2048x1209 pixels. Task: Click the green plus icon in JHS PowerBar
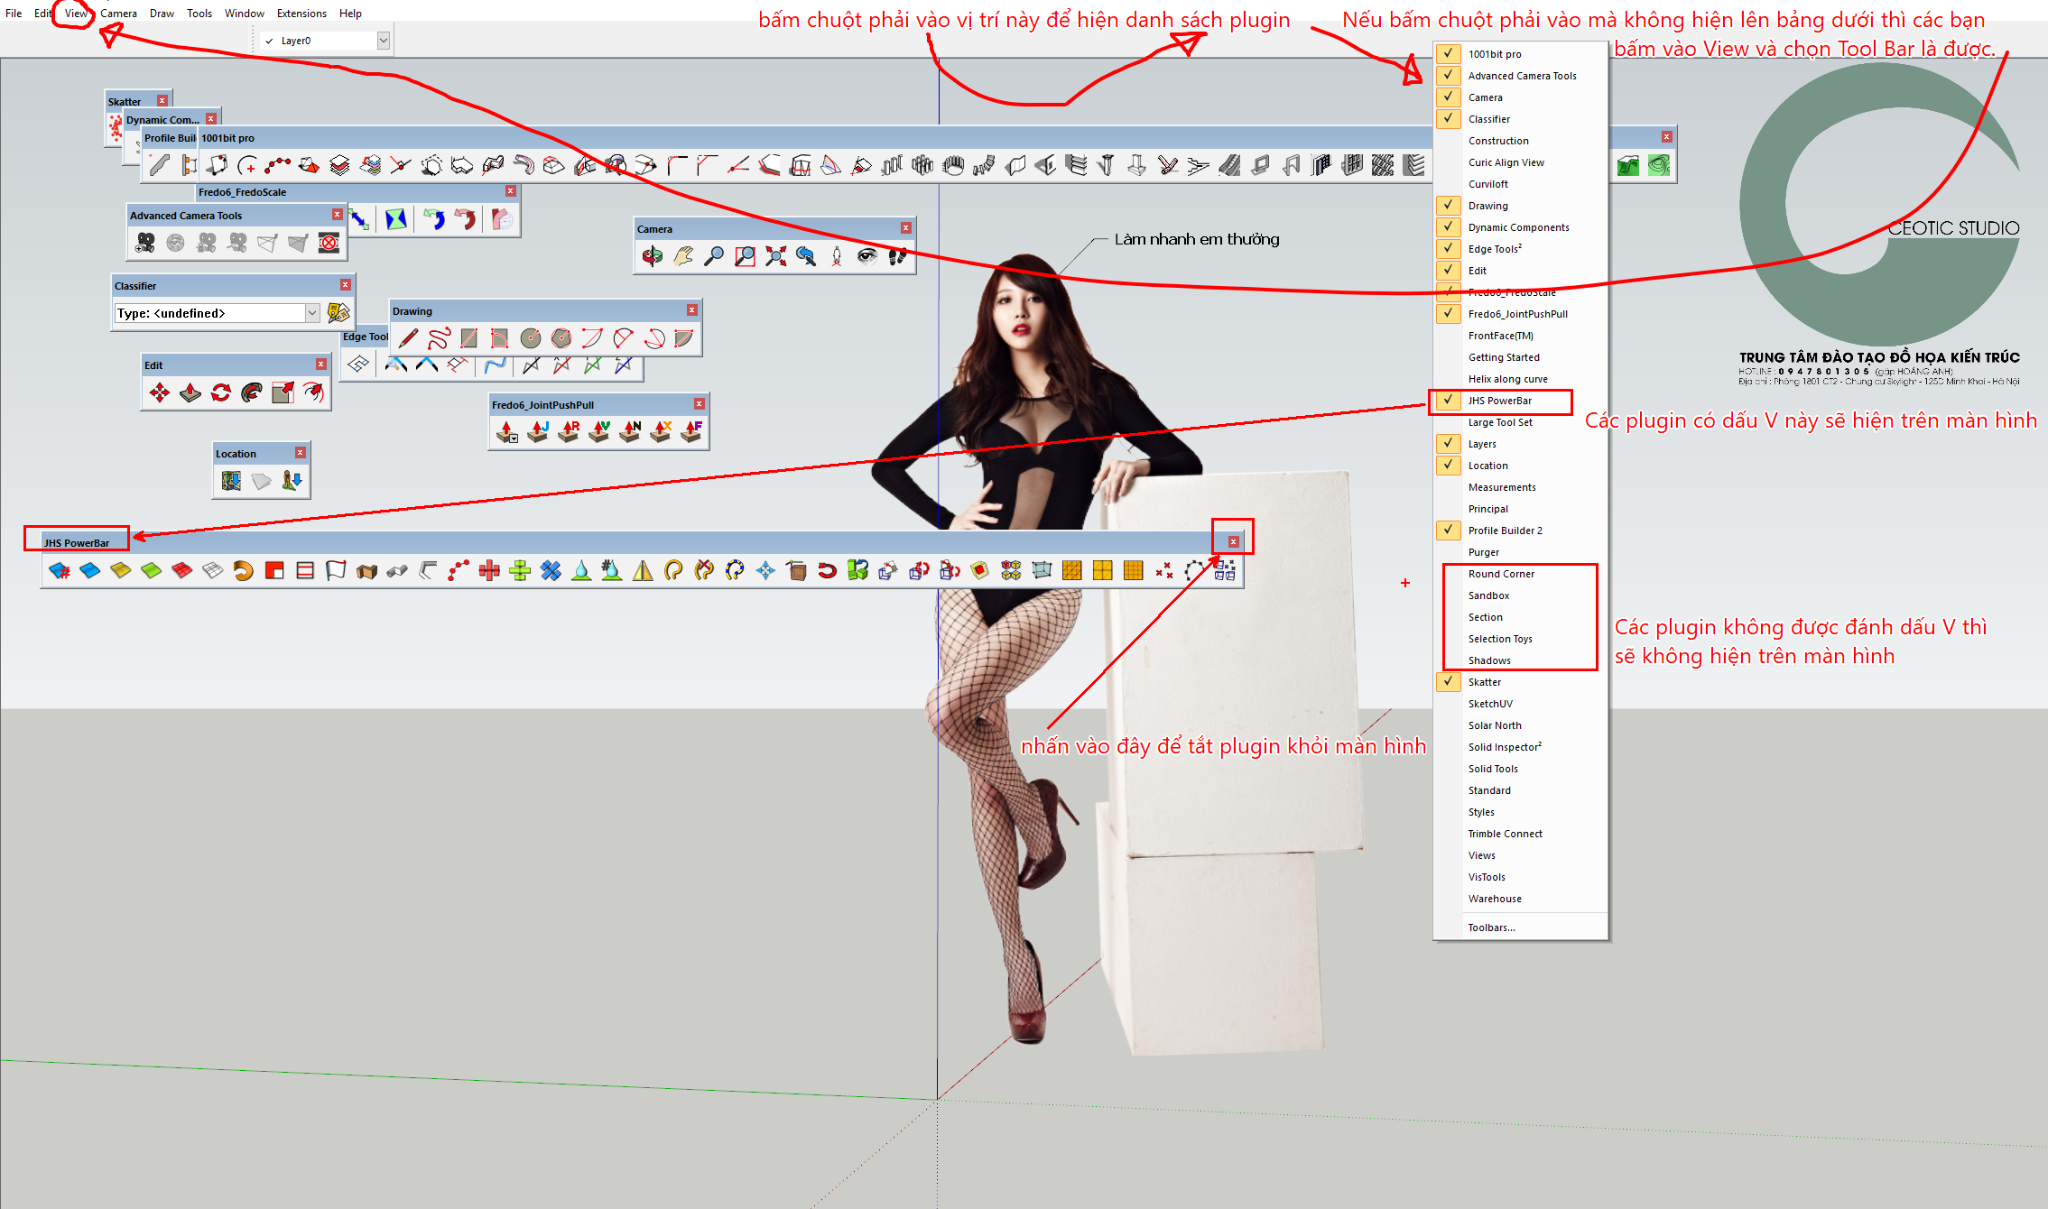click(x=520, y=570)
